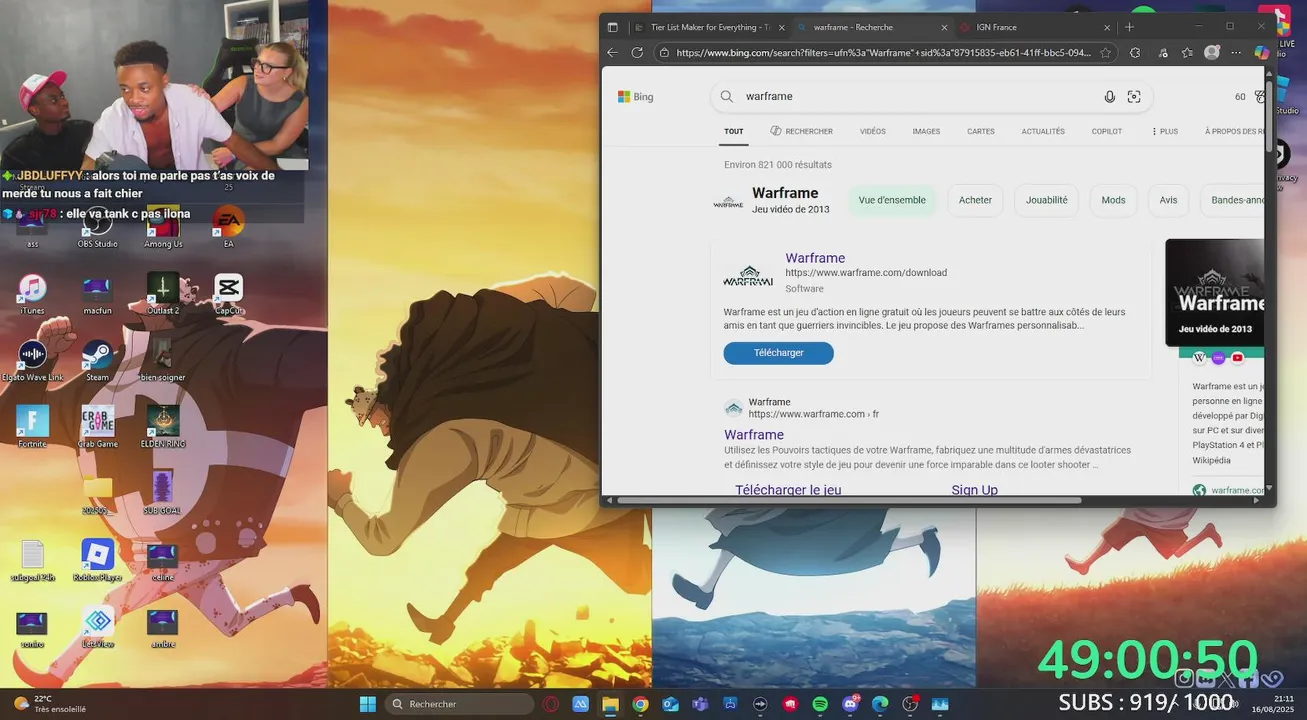Open a new browser tab
1307x720 pixels.
pos(1130,27)
